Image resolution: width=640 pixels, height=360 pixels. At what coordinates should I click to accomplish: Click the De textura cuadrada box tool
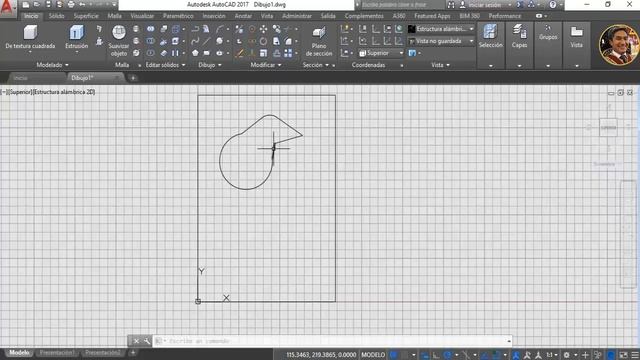[x=30, y=37]
